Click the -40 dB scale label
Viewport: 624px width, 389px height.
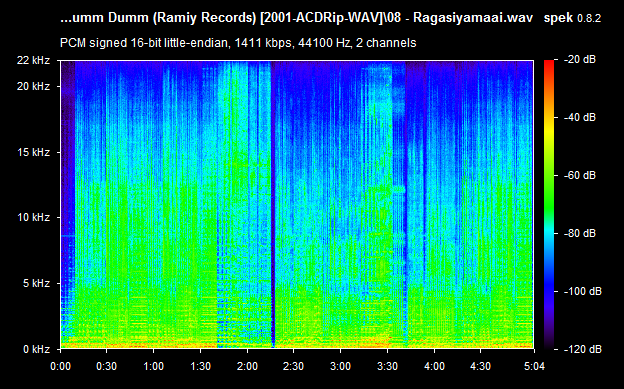(x=580, y=117)
